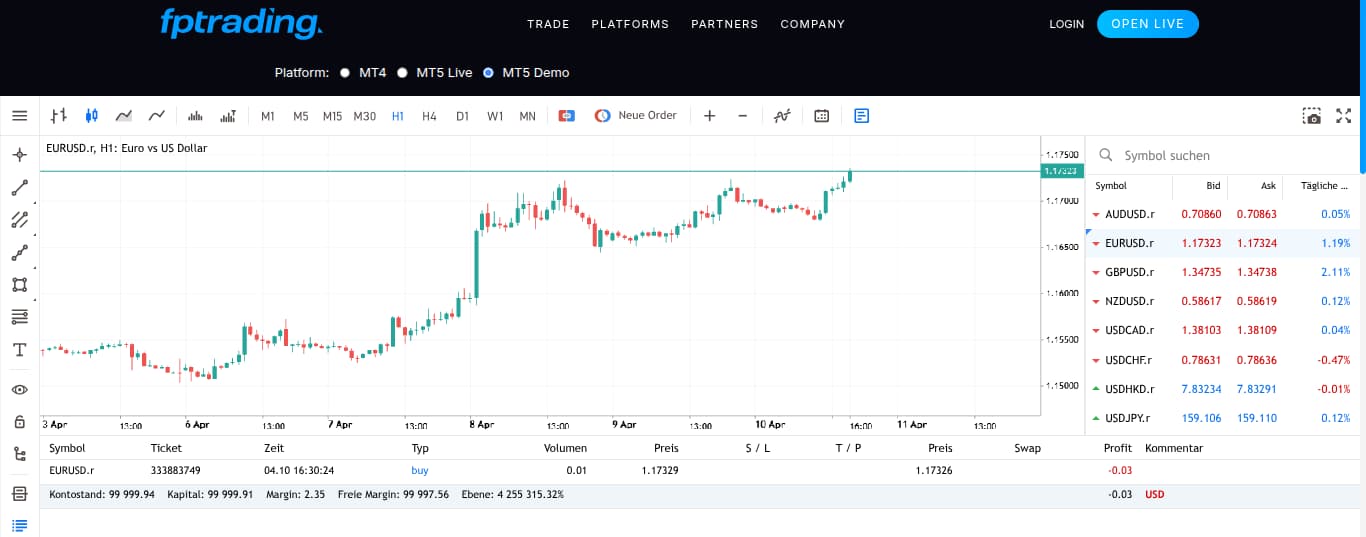The height and width of the screenshot is (537, 1366).
Task: Select GBPUSD.r in the watchlist
Action: coord(1223,272)
